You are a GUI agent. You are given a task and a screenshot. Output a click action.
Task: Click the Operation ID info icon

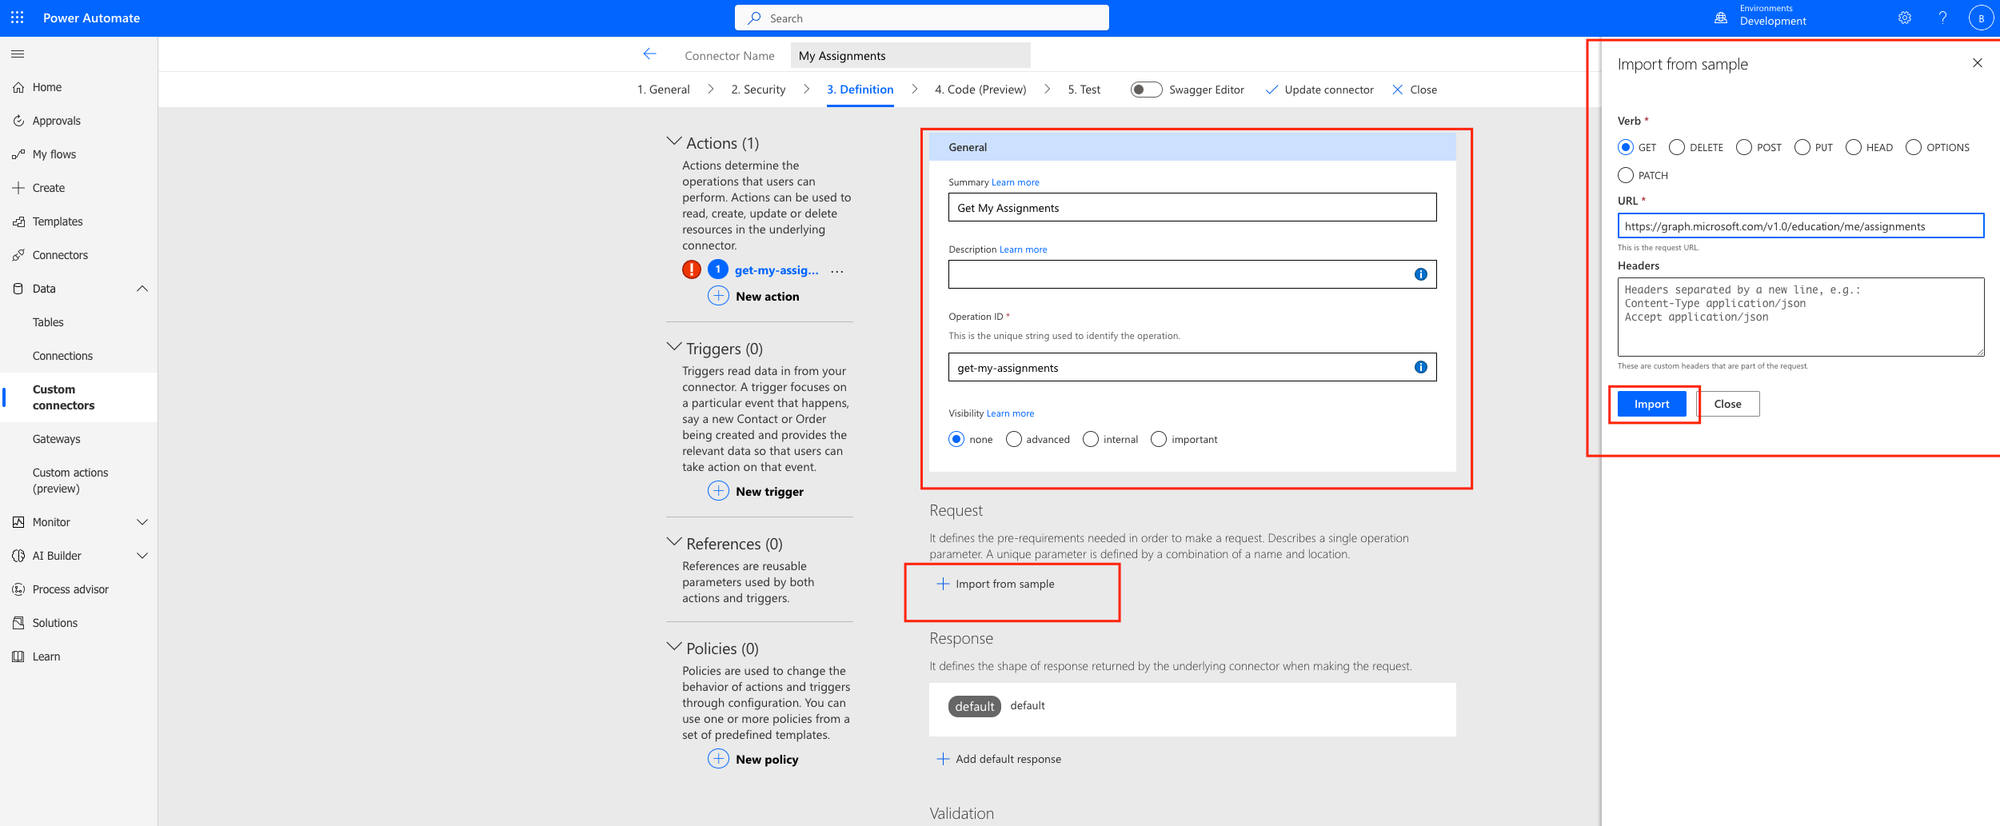[x=1420, y=367]
